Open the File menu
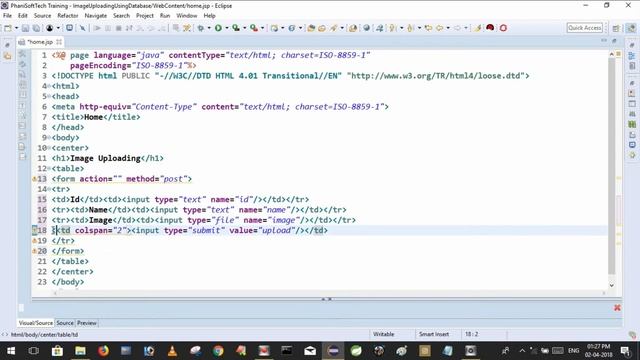The image size is (640, 360). click(7, 16)
